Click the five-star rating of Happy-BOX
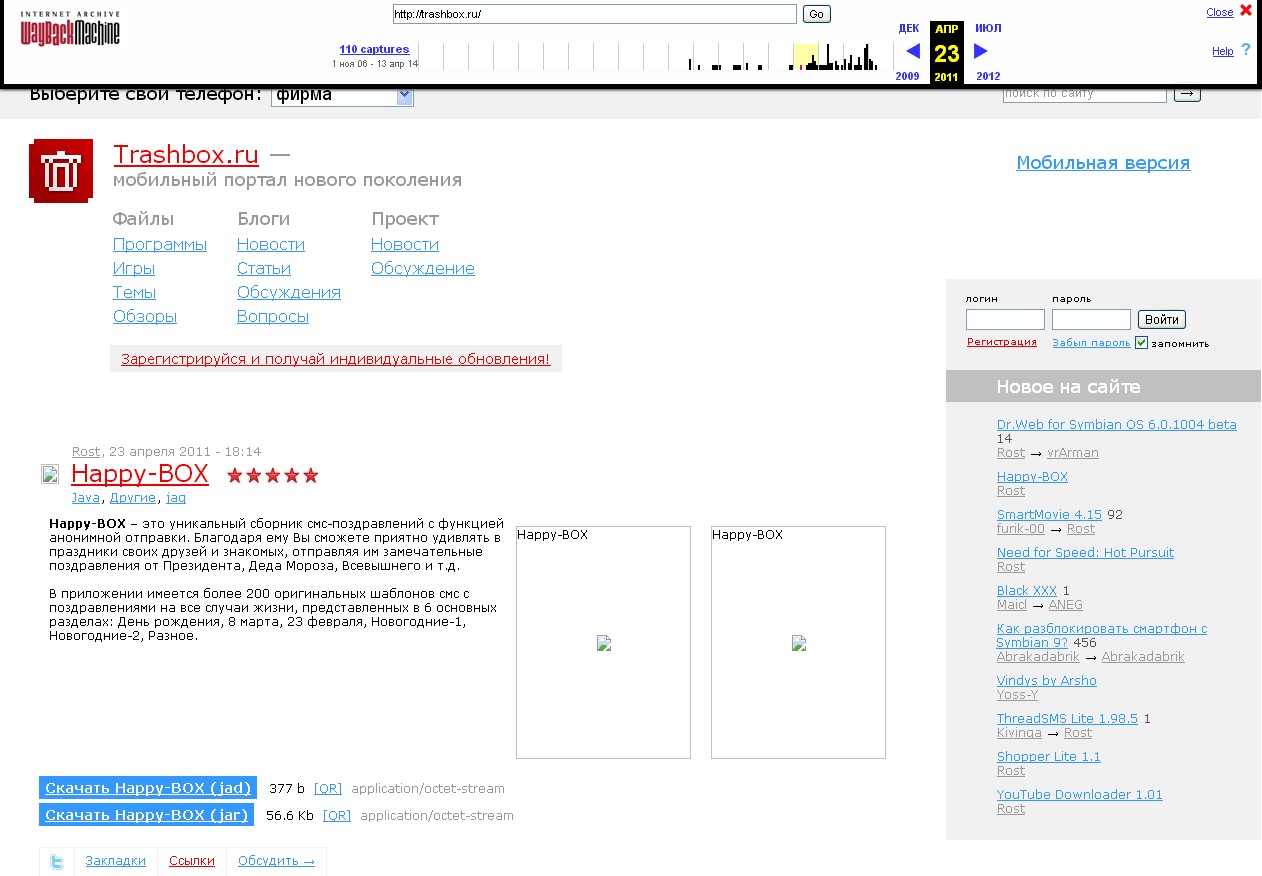 [273, 475]
